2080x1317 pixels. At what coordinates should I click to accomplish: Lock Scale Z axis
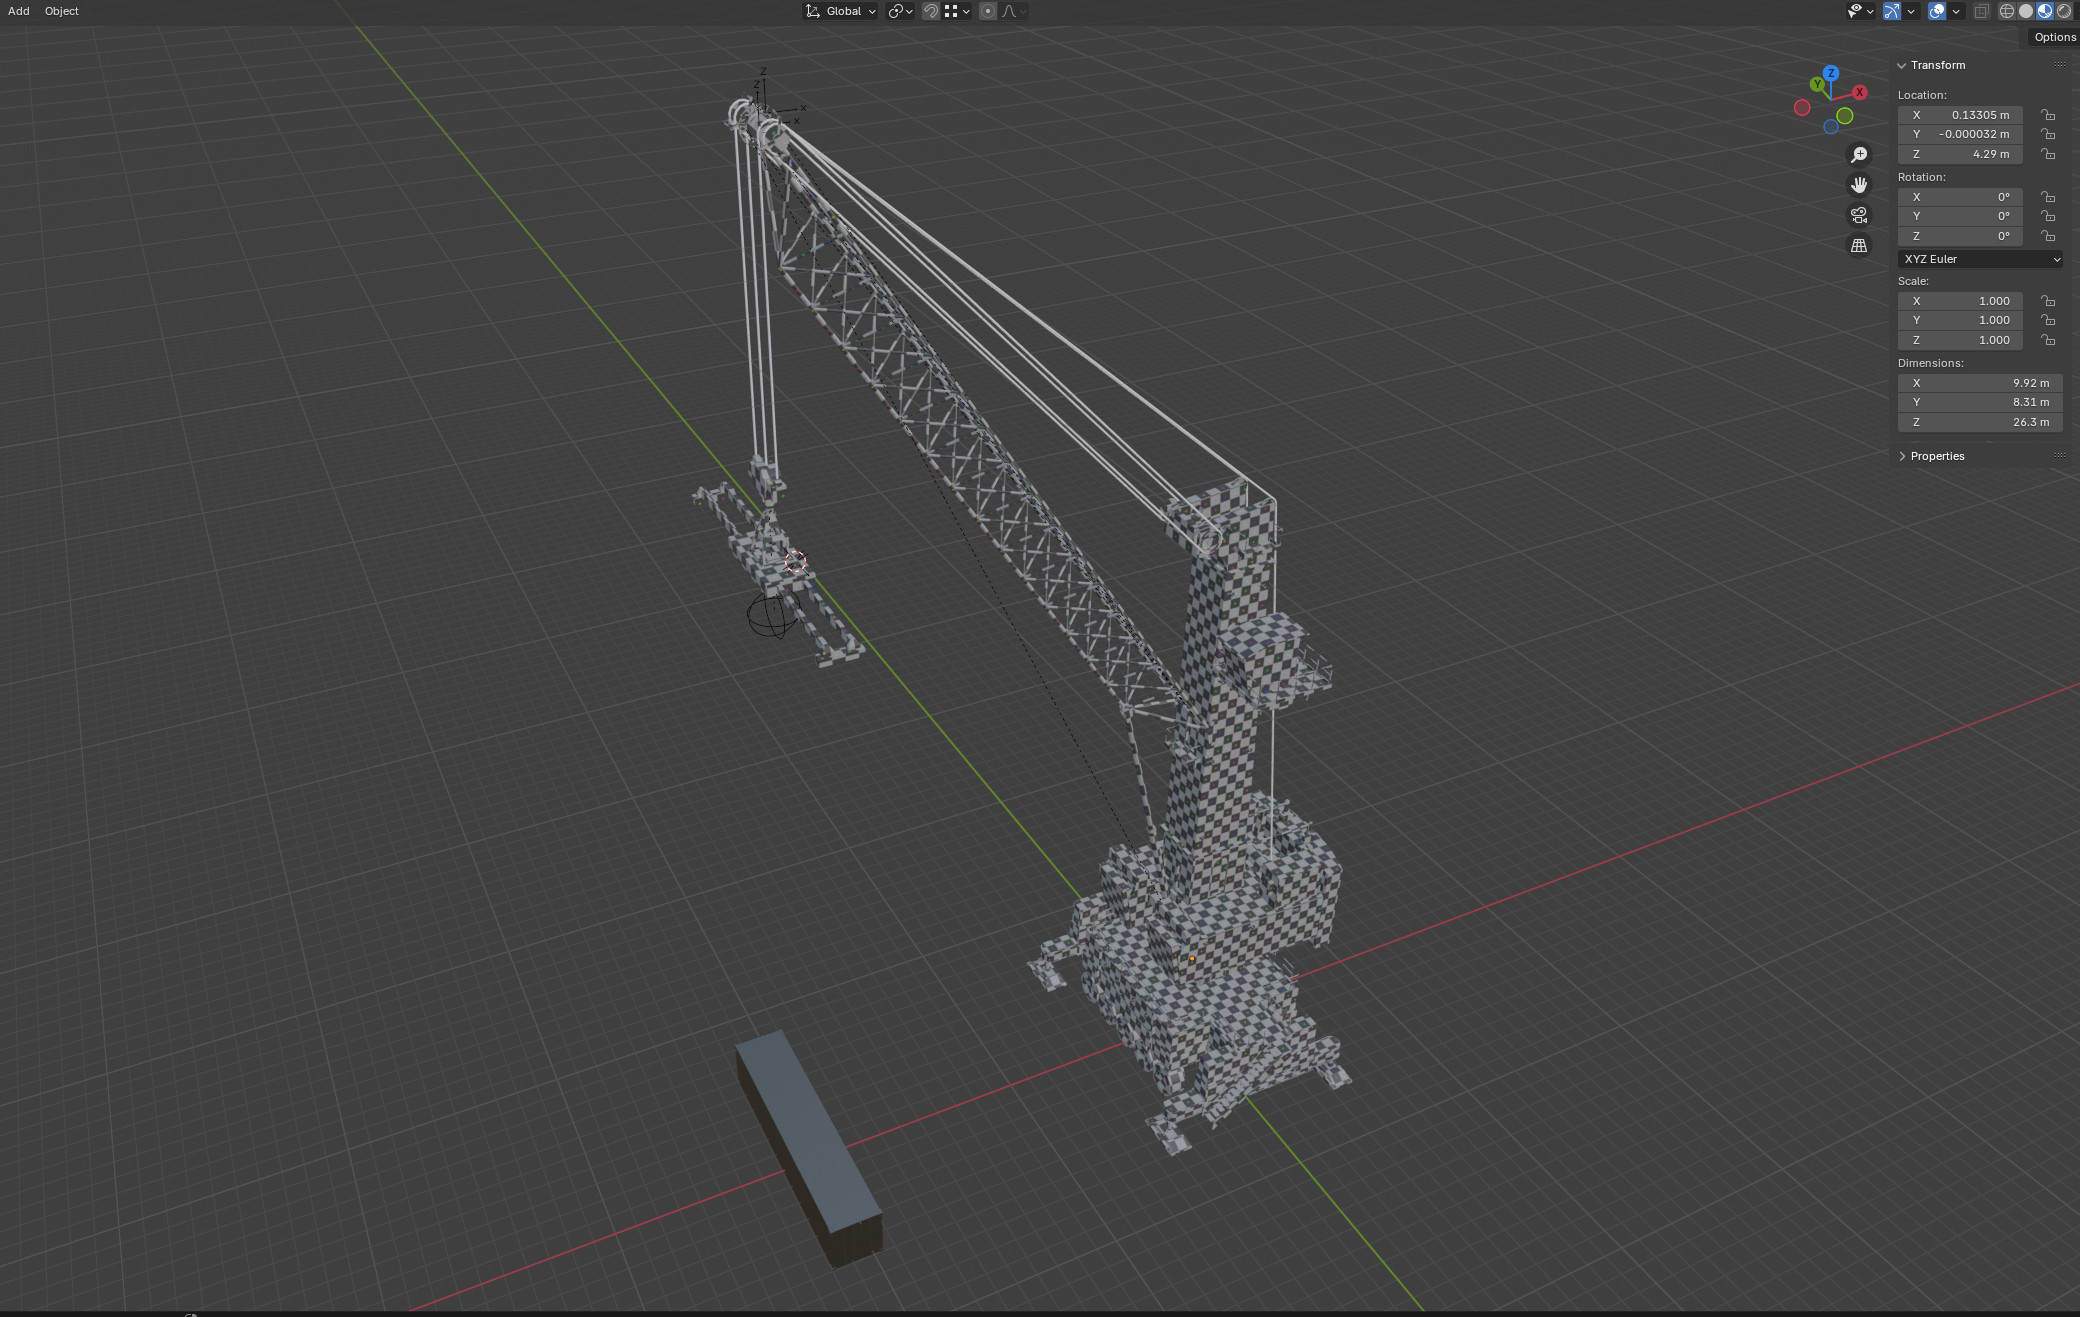point(2048,340)
